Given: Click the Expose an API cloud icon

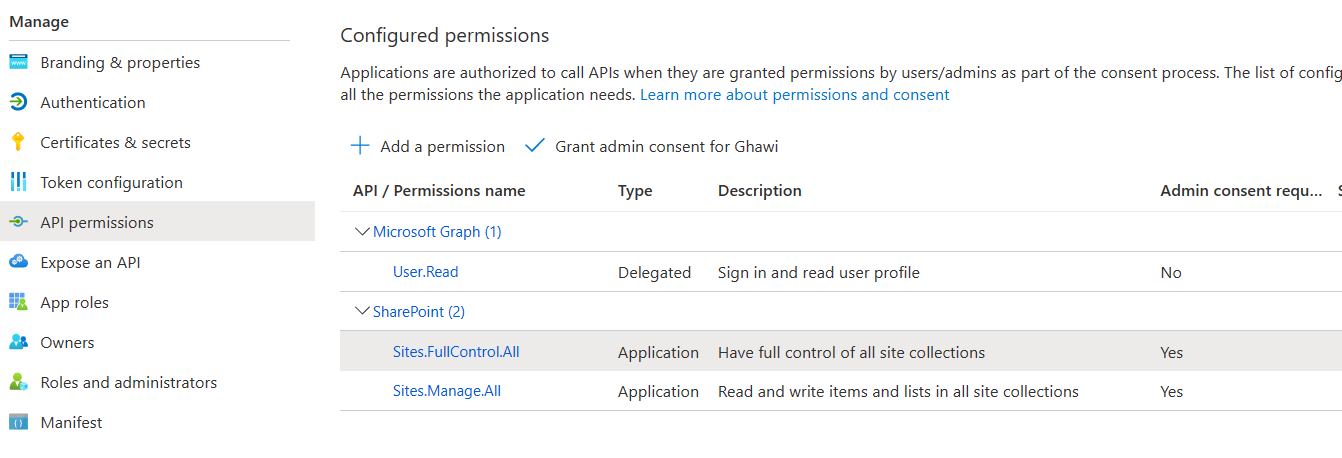Looking at the screenshot, I should [18, 262].
